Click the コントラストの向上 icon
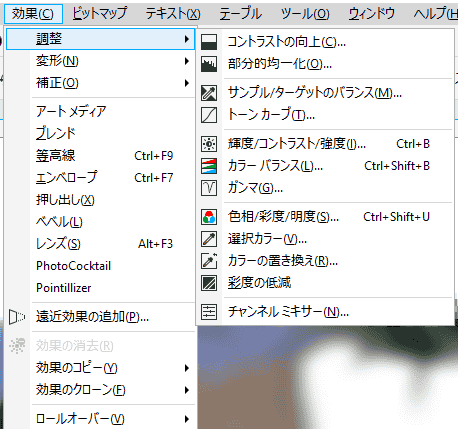458x429 pixels. tap(209, 42)
